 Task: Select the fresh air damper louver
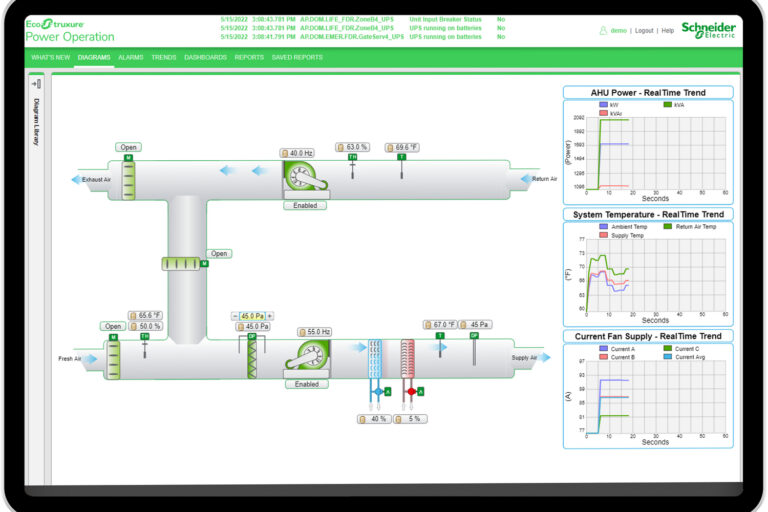tap(113, 360)
